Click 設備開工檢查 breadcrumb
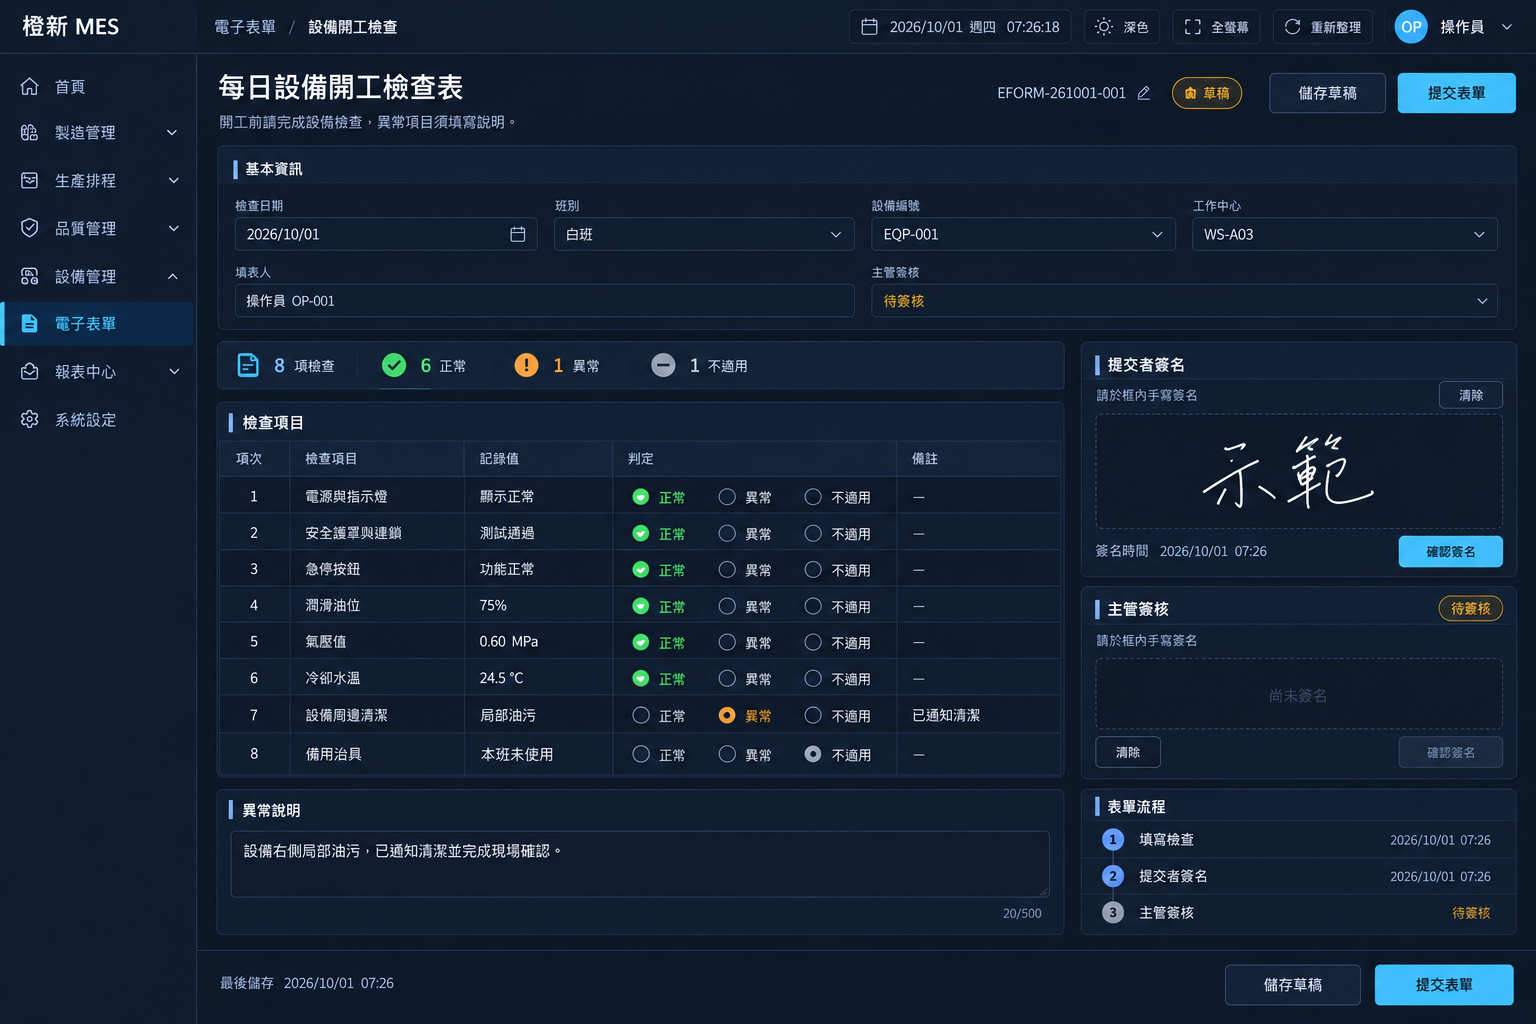The width and height of the screenshot is (1536, 1024). click(x=353, y=27)
